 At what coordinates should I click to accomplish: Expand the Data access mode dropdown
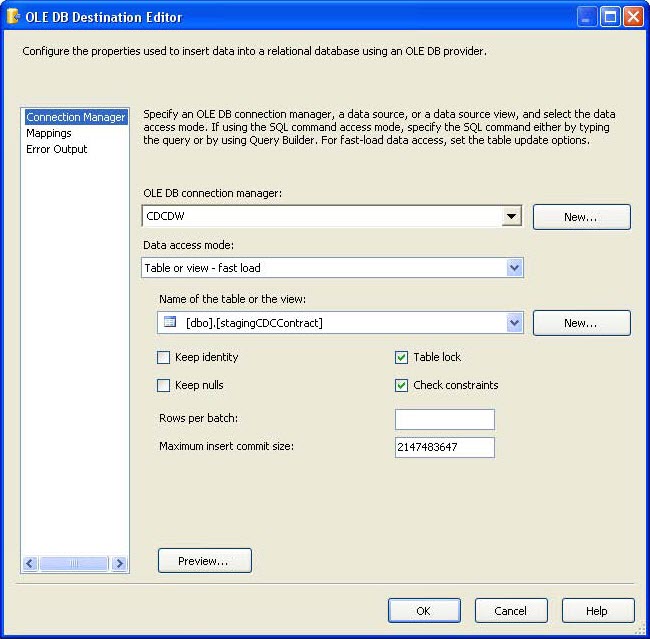point(514,268)
